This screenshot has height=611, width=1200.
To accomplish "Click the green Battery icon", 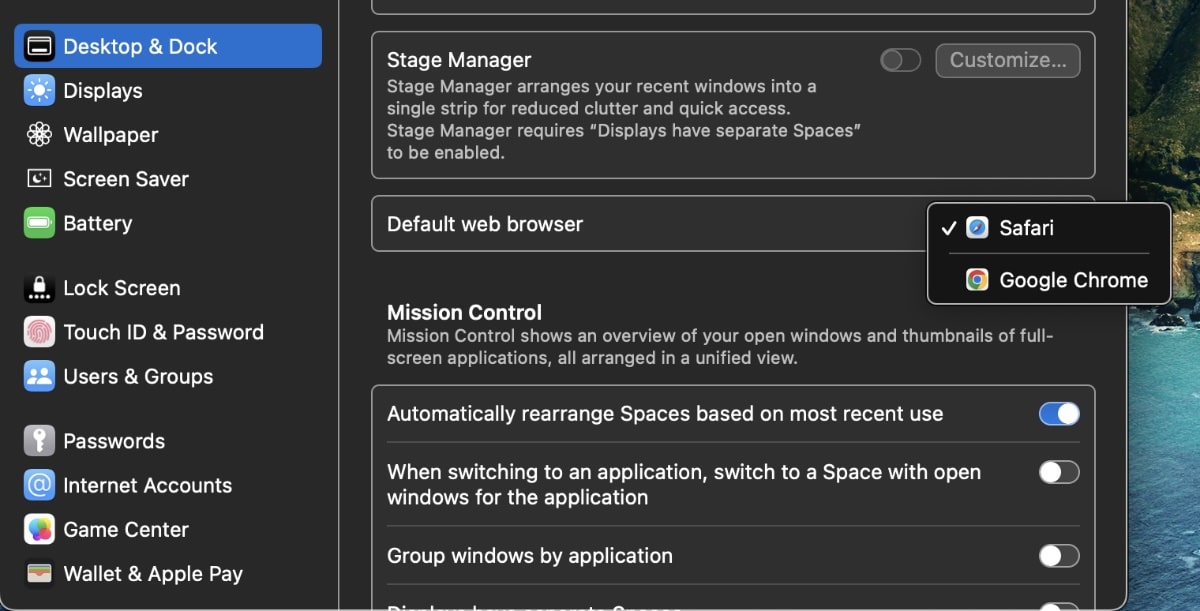I will (x=40, y=223).
